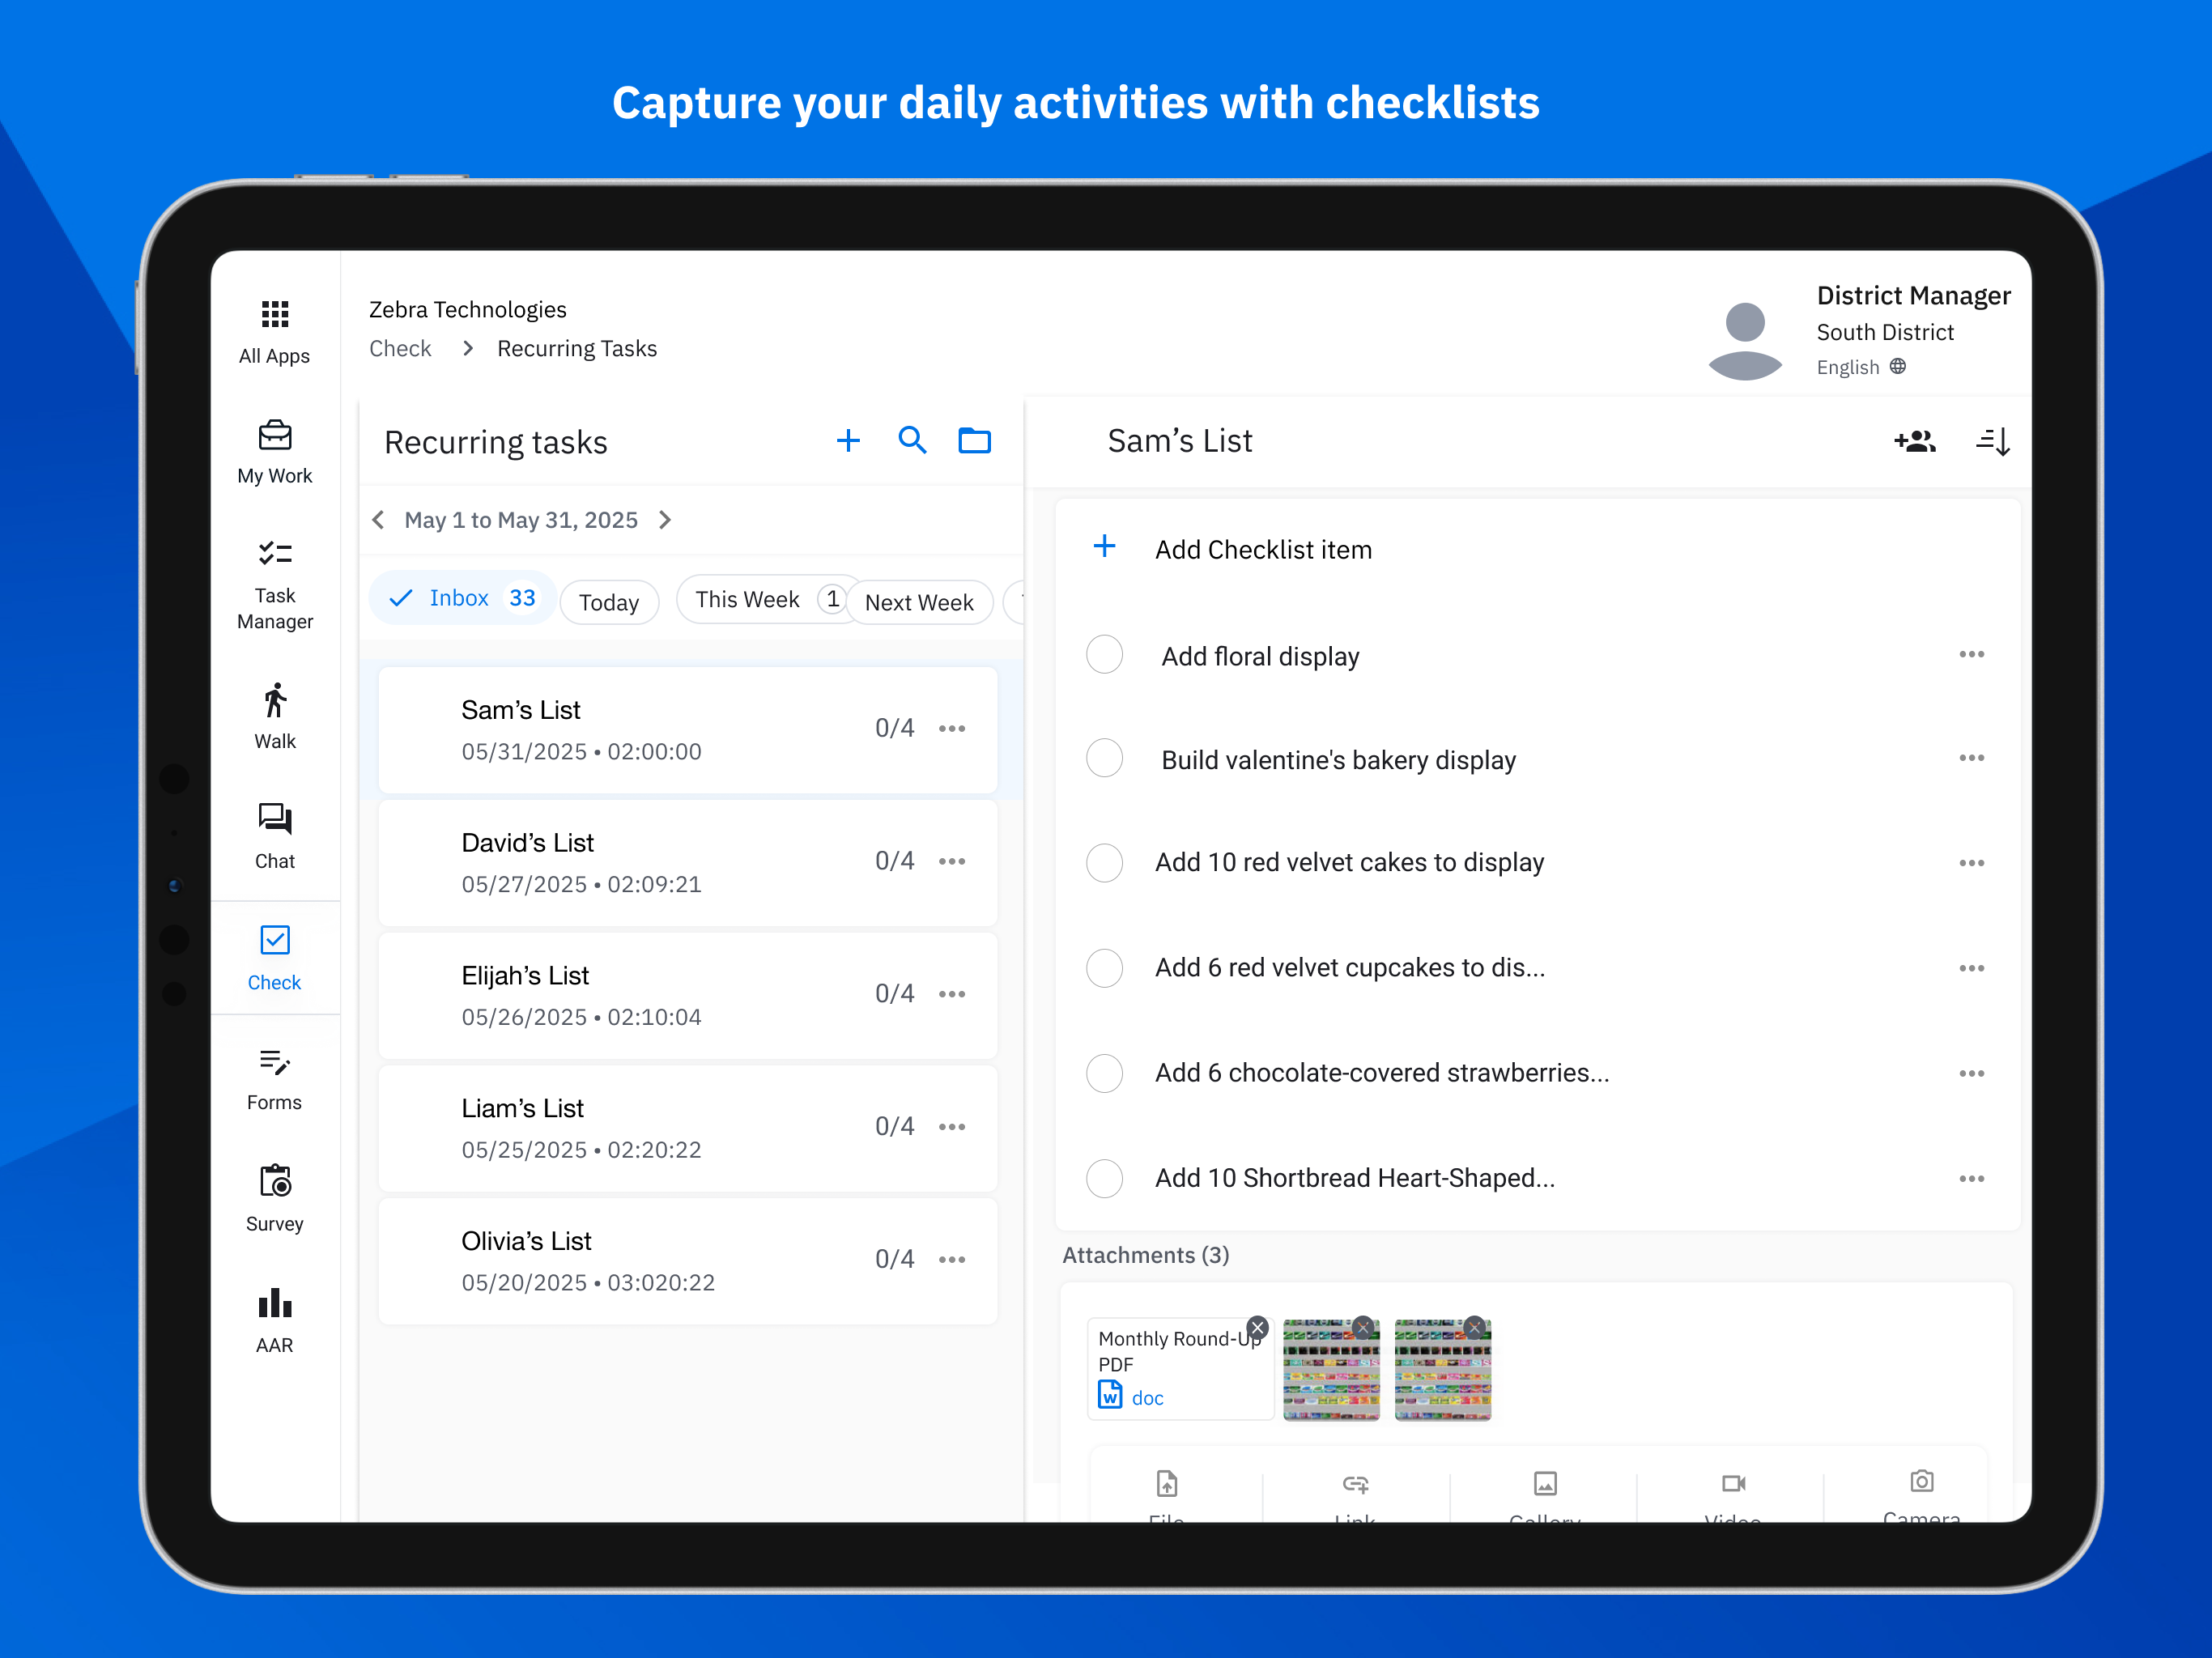
Task: Open the Survey app
Action: [x=274, y=1199]
